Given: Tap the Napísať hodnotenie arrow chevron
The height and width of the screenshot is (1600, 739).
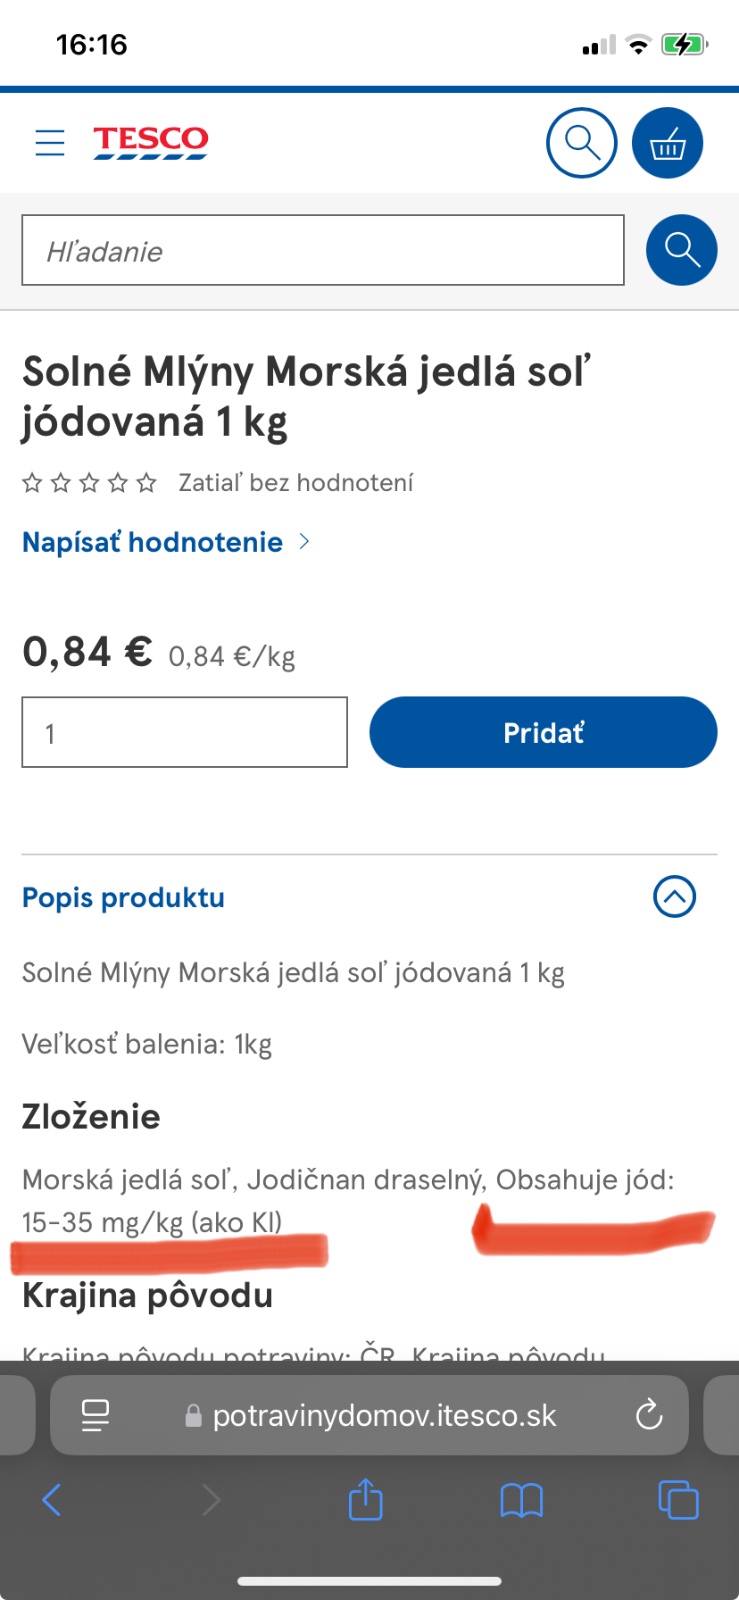Looking at the screenshot, I should 305,542.
